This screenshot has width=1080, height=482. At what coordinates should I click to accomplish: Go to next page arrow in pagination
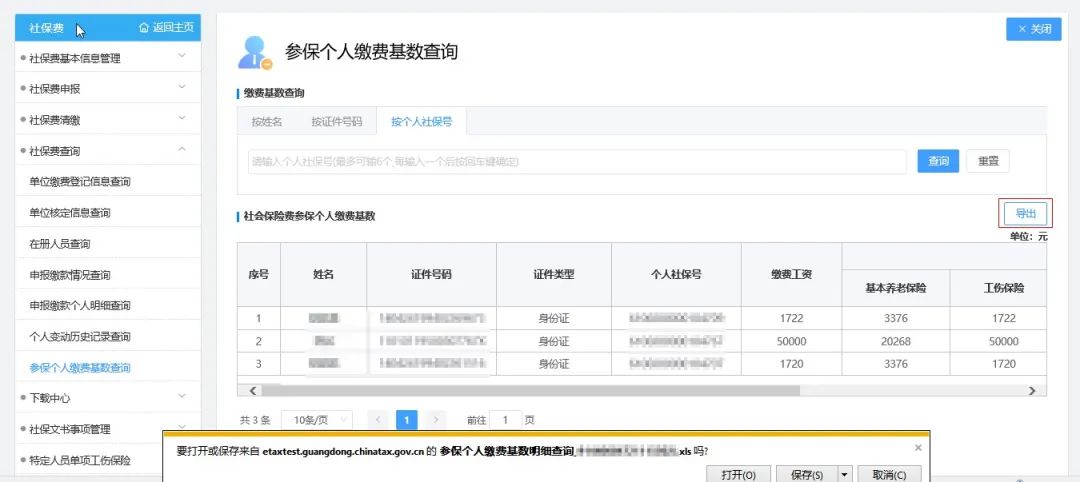coord(435,420)
